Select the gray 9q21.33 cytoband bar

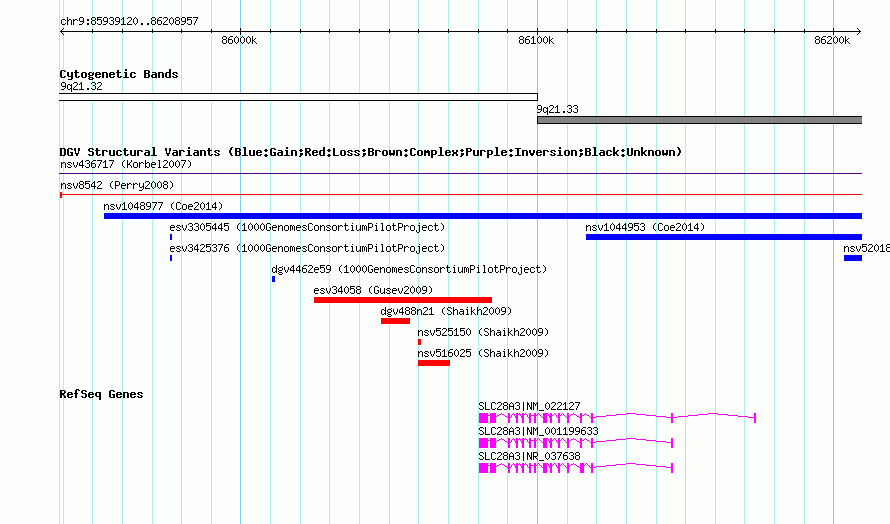[x=699, y=120]
